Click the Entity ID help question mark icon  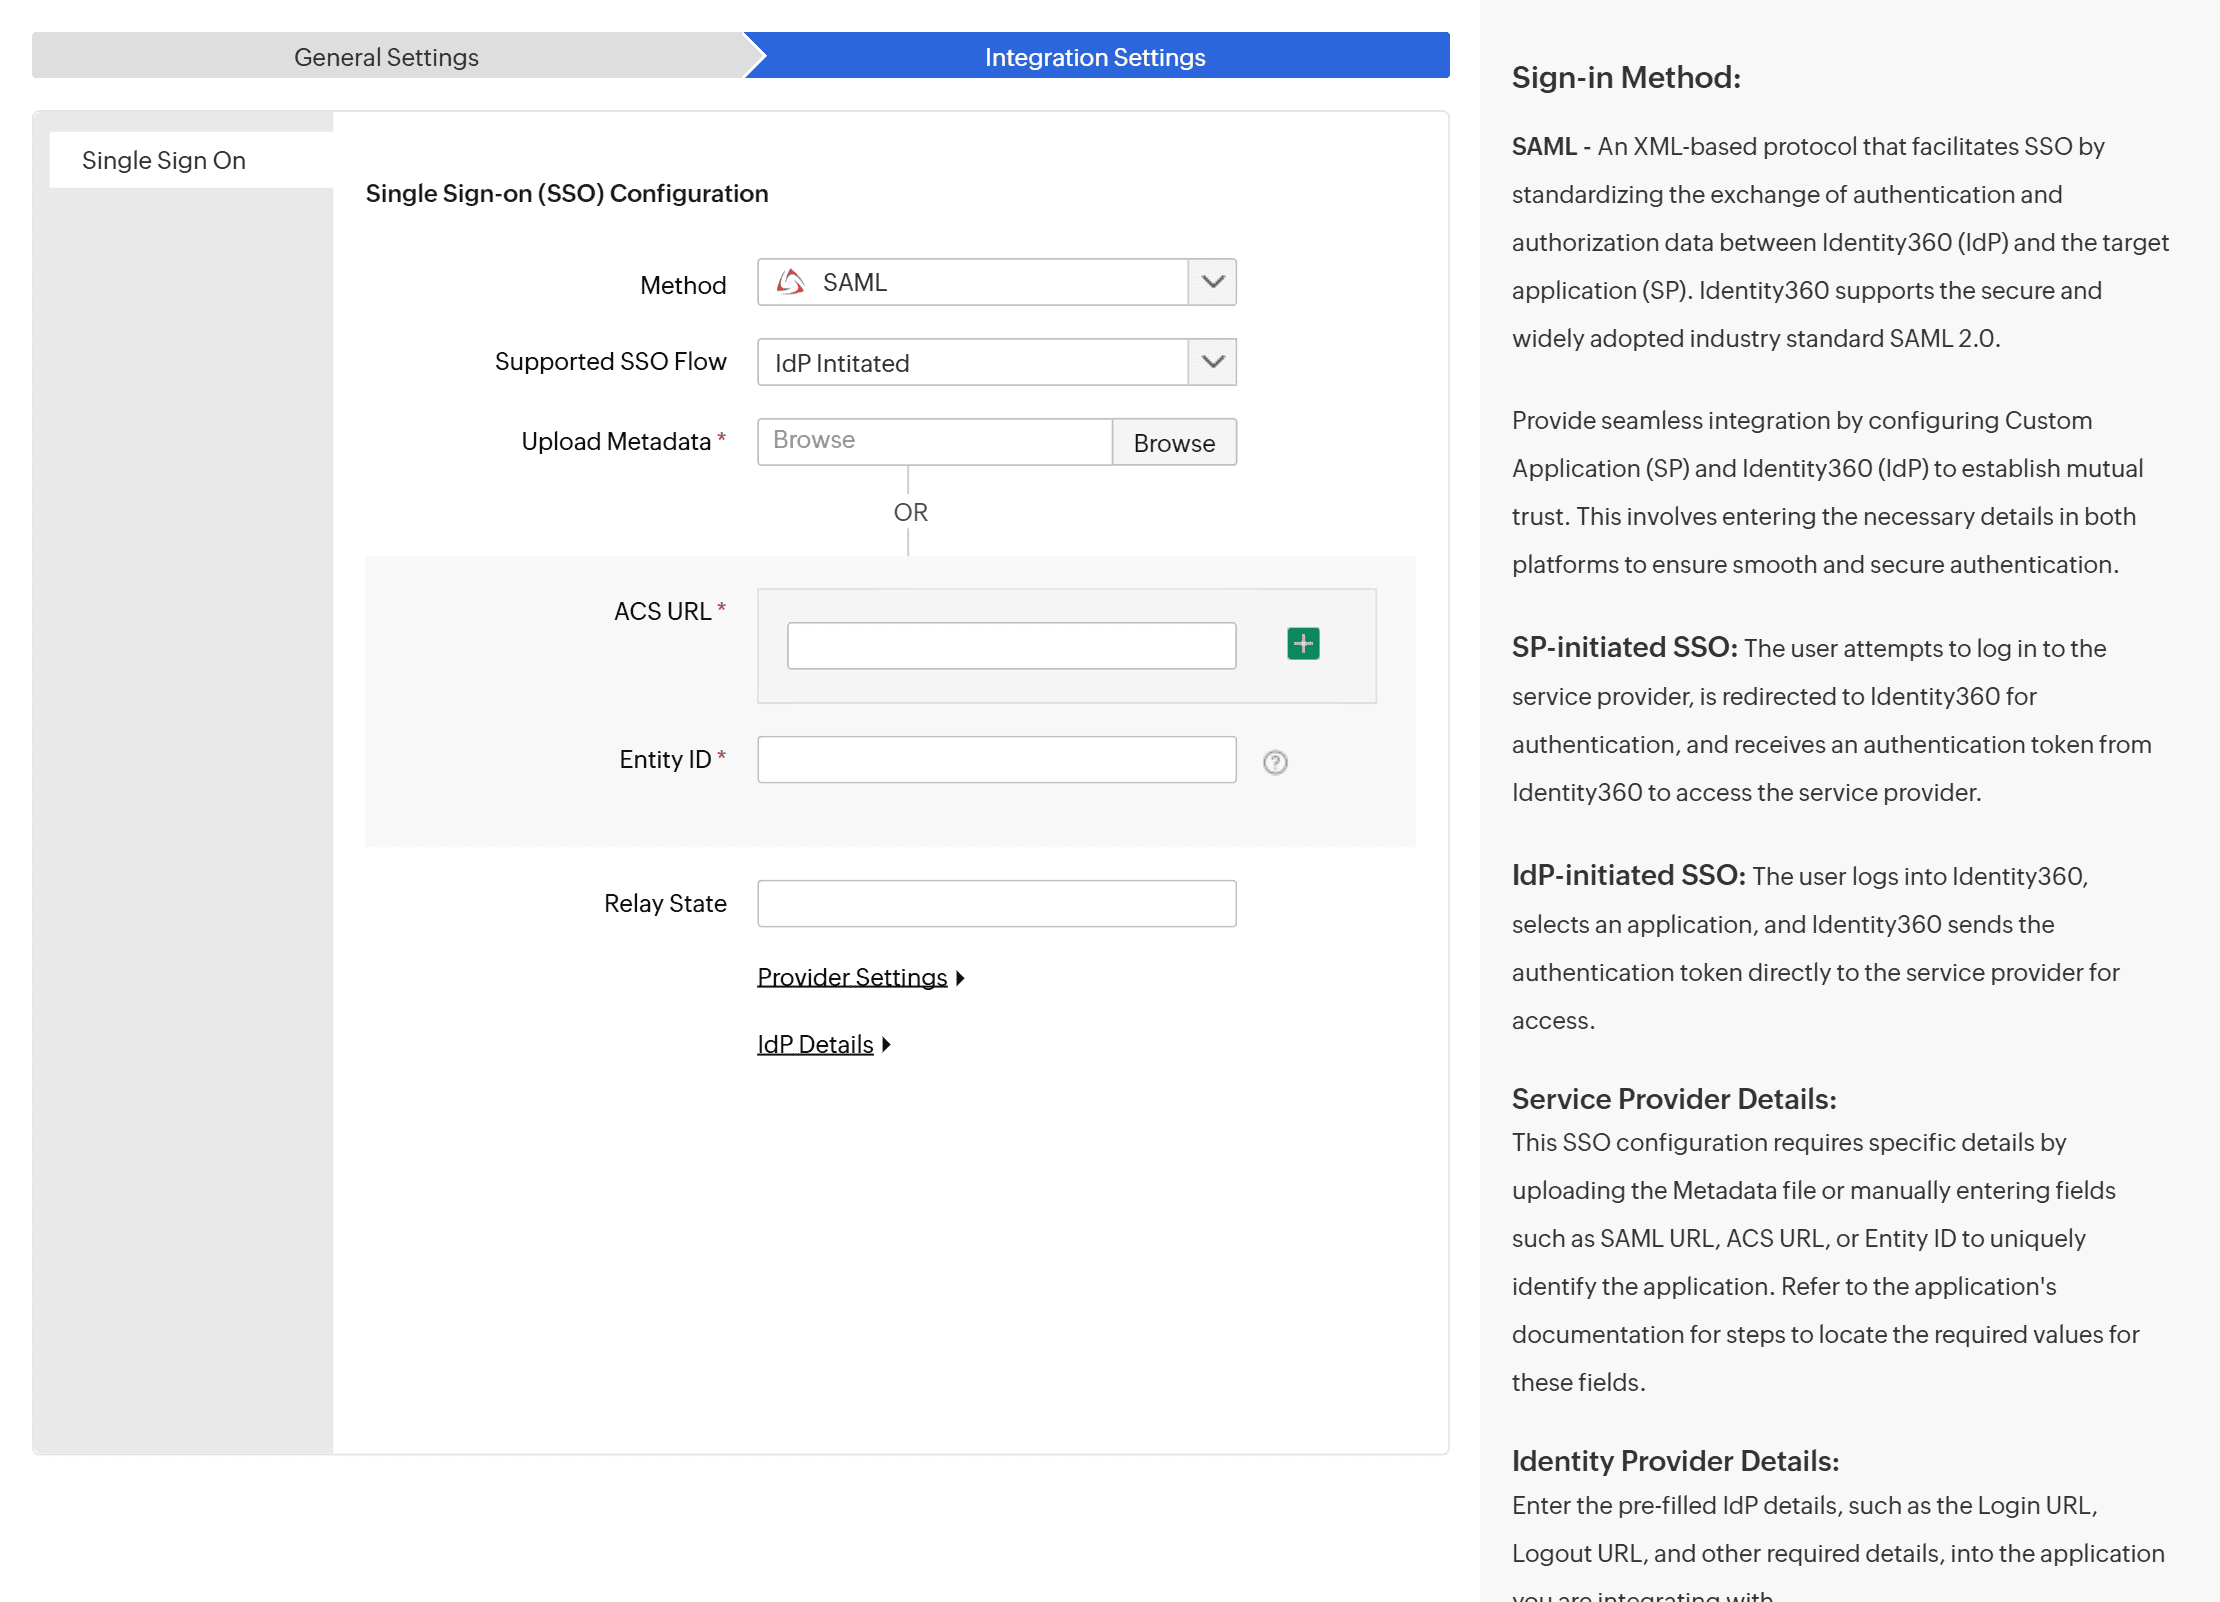coord(1274,762)
